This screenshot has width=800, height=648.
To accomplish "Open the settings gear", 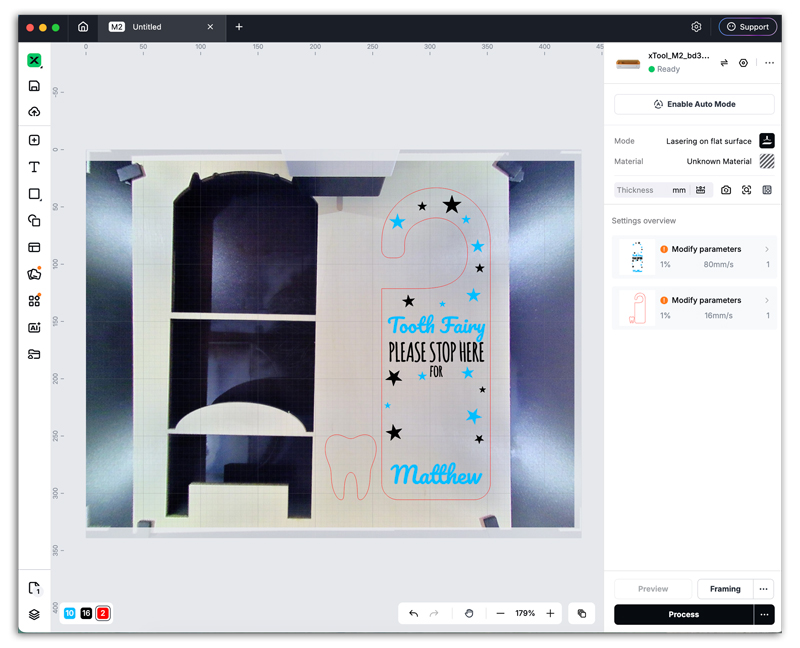I will (x=696, y=27).
